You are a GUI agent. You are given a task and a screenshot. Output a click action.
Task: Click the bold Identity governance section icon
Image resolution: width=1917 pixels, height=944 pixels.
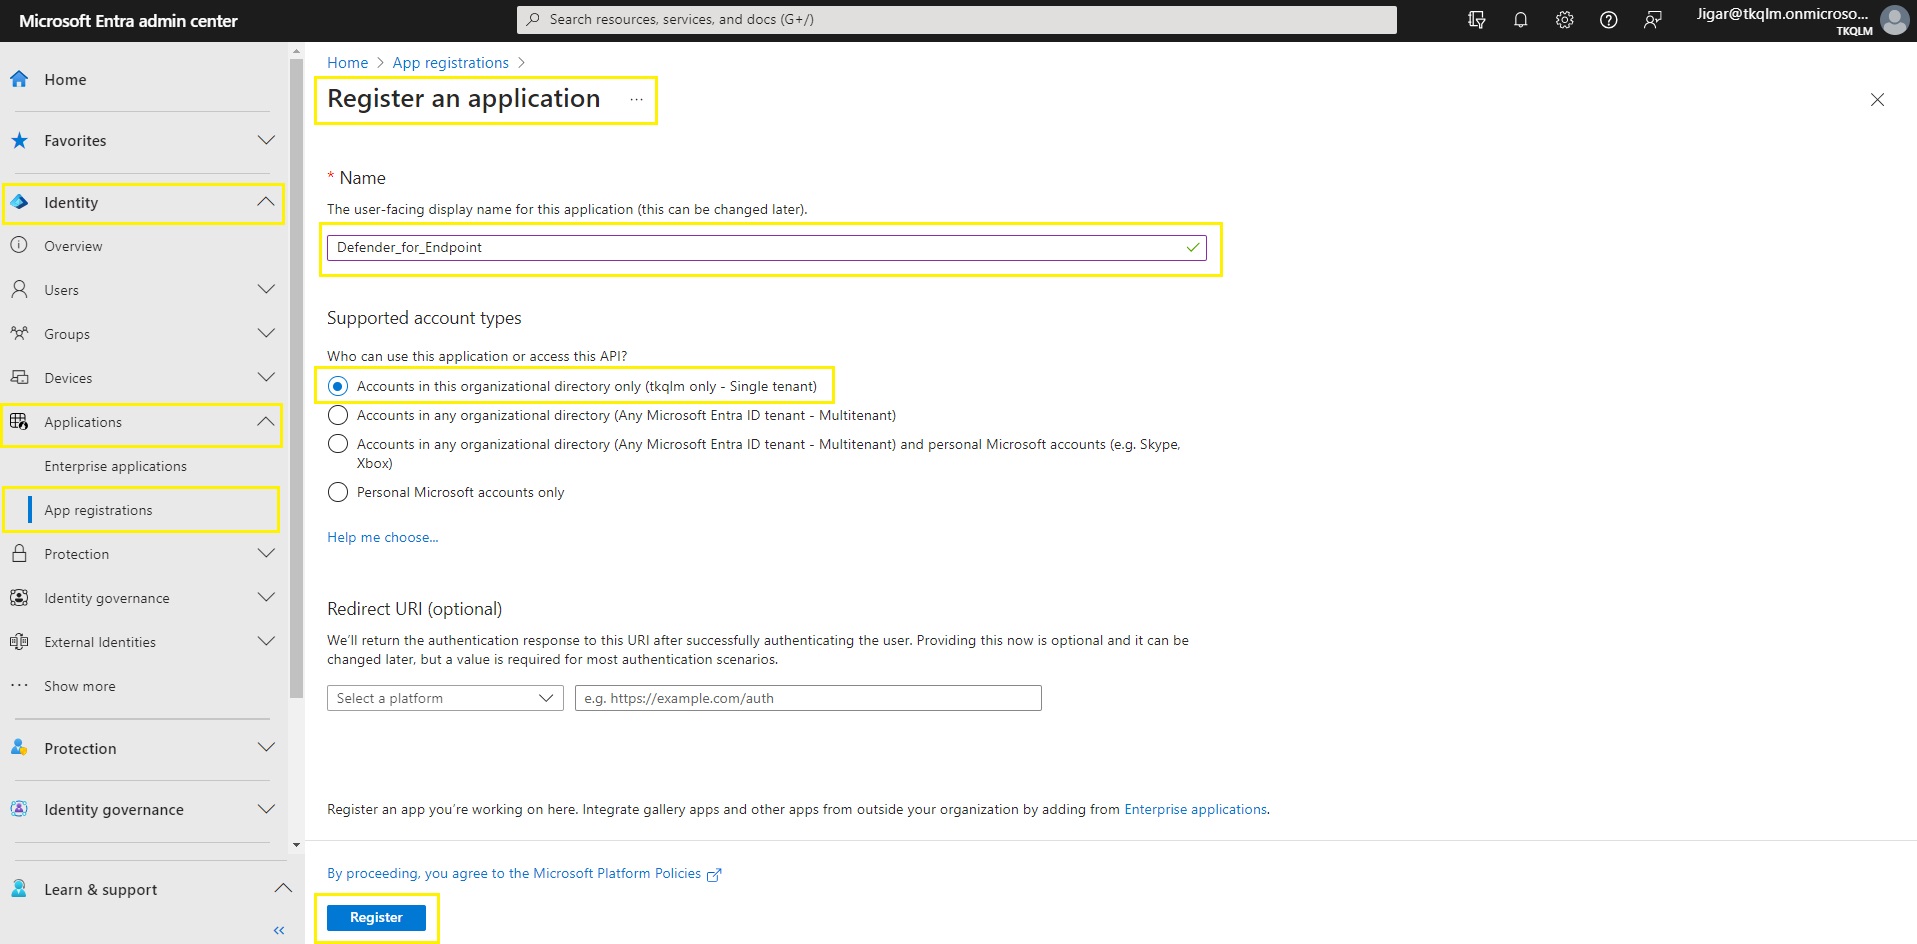point(19,809)
